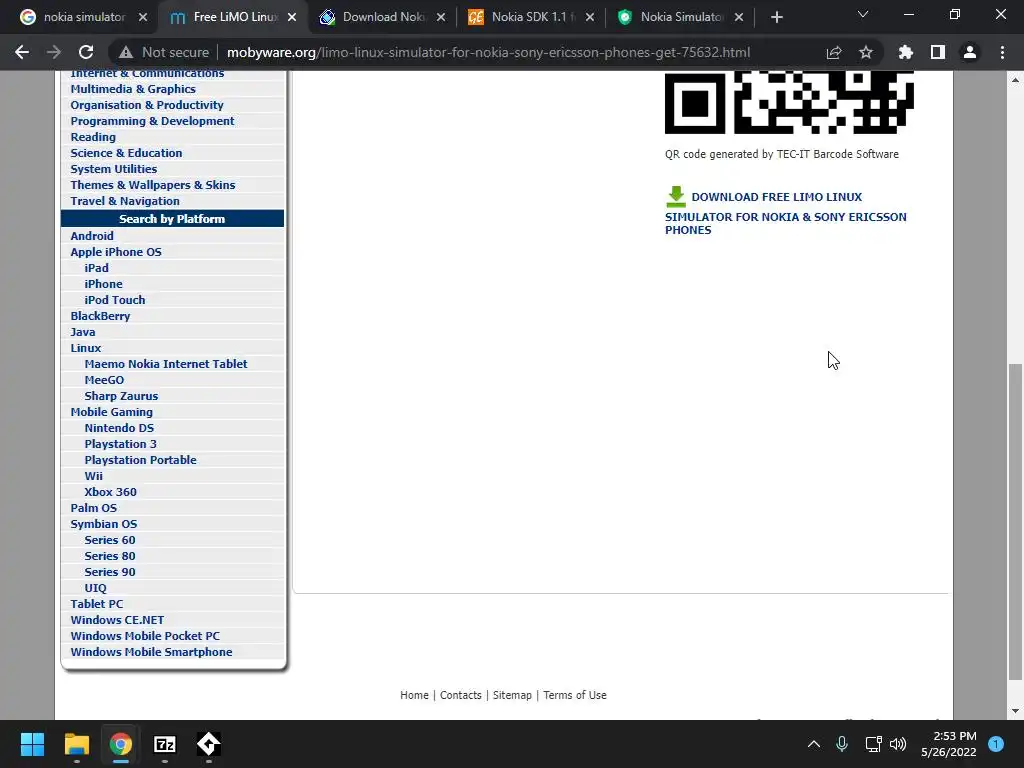Select the Android platform
Screen dimensions: 1024x768
pyautogui.click(x=92, y=236)
